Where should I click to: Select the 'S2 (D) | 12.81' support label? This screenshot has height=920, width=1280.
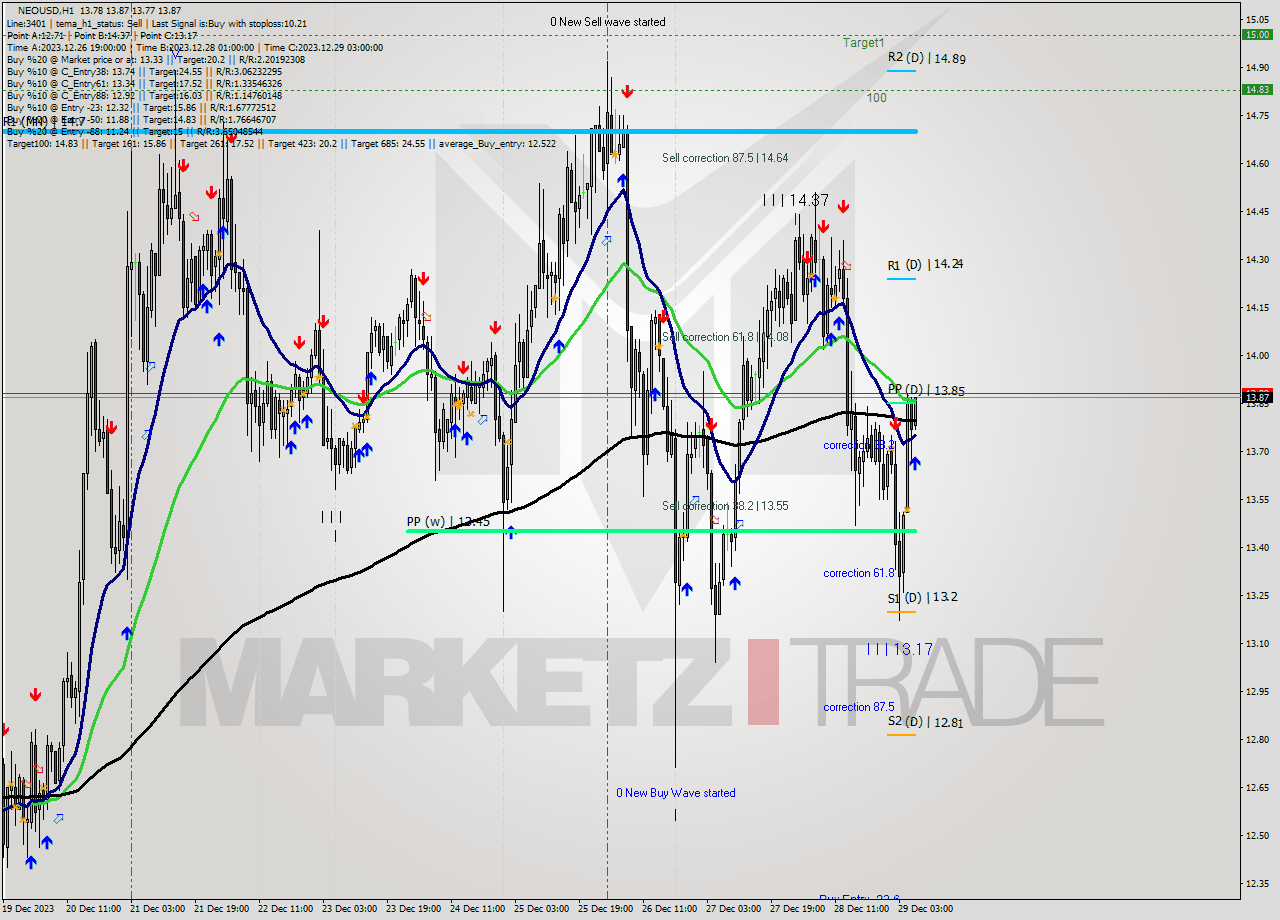[925, 721]
